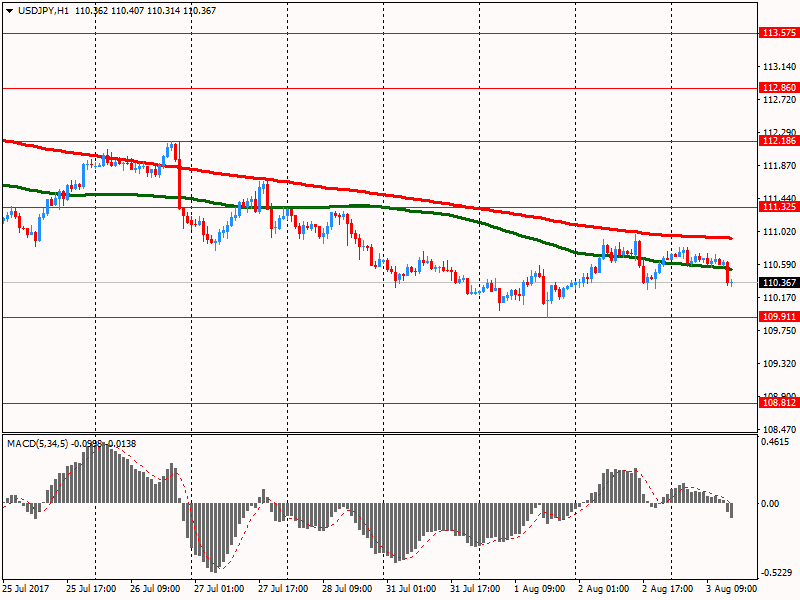Viewport: 800px width, 600px height.
Task: Click the USDJPY,H1 chart title text
Action: point(43,11)
